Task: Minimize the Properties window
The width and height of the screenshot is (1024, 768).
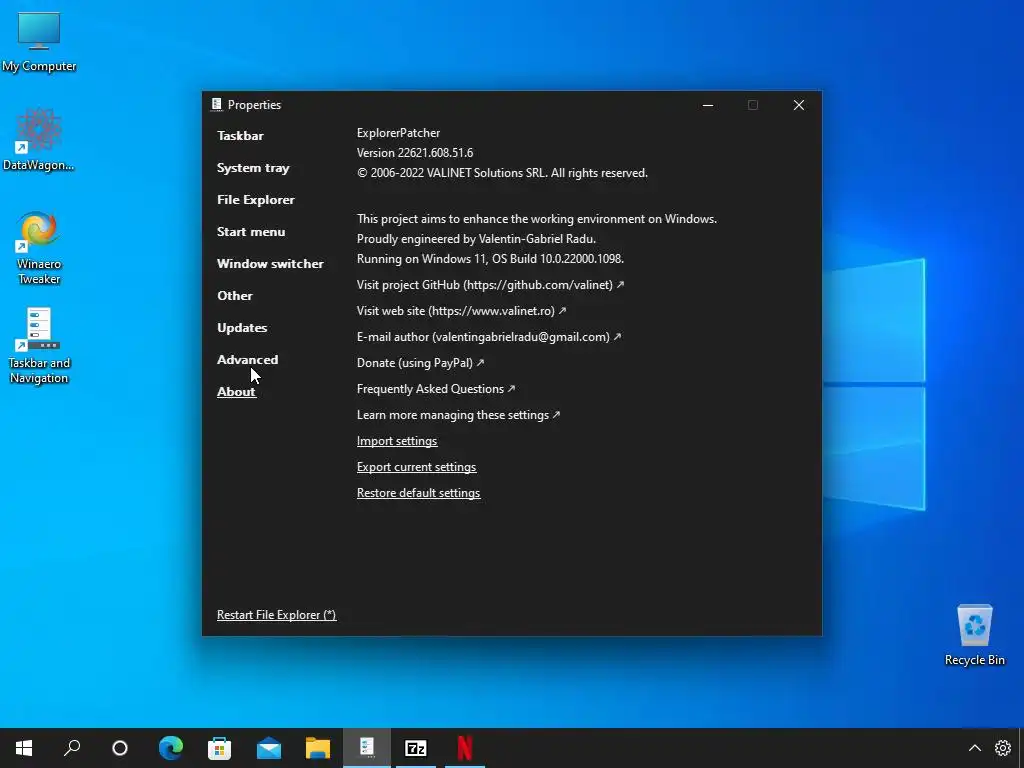Action: 708,105
